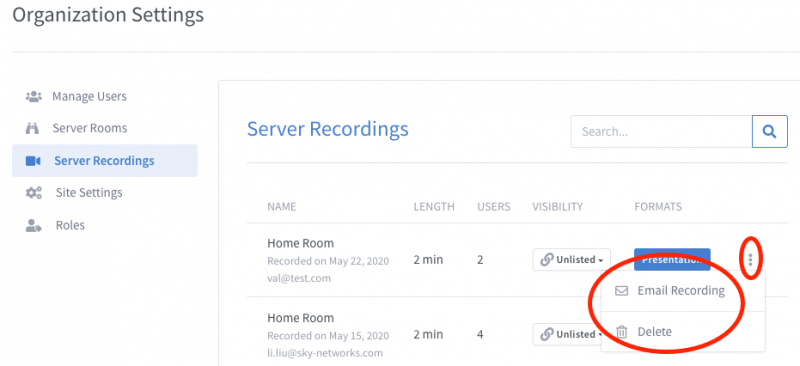The height and width of the screenshot is (366, 800).
Task: Click the FORMATS column header
Action: click(x=658, y=207)
